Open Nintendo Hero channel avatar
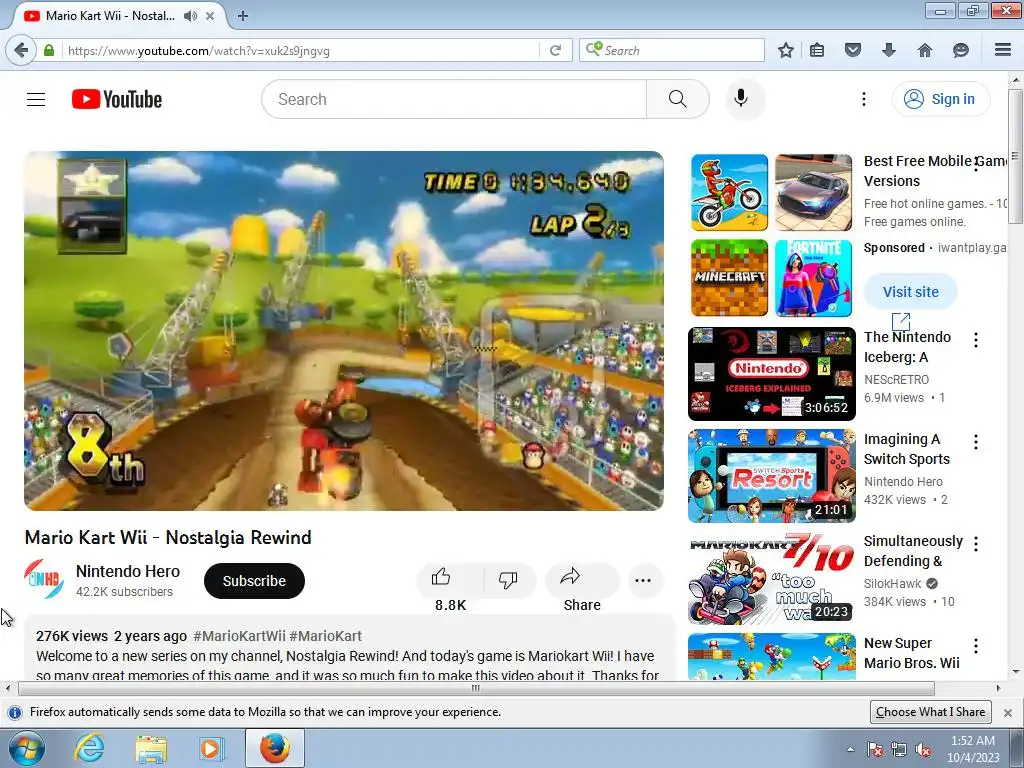The image size is (1024, 768). 44,580
